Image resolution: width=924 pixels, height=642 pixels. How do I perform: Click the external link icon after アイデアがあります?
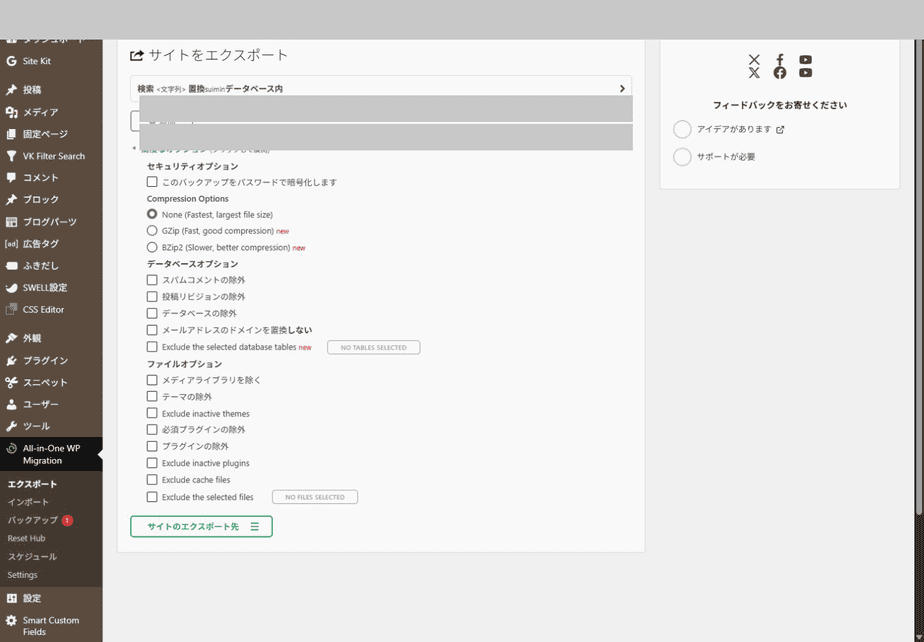click(x=780, y=130)
